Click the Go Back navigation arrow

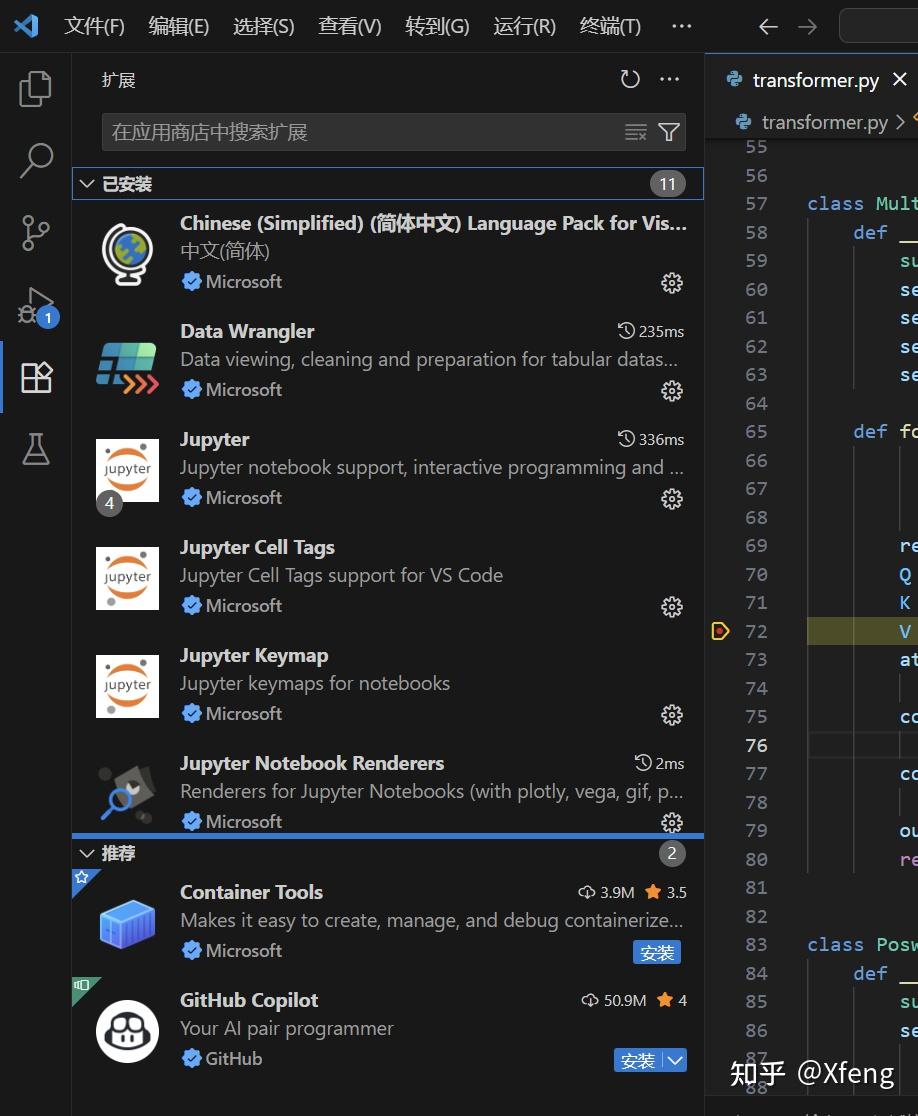pos(767,26)
